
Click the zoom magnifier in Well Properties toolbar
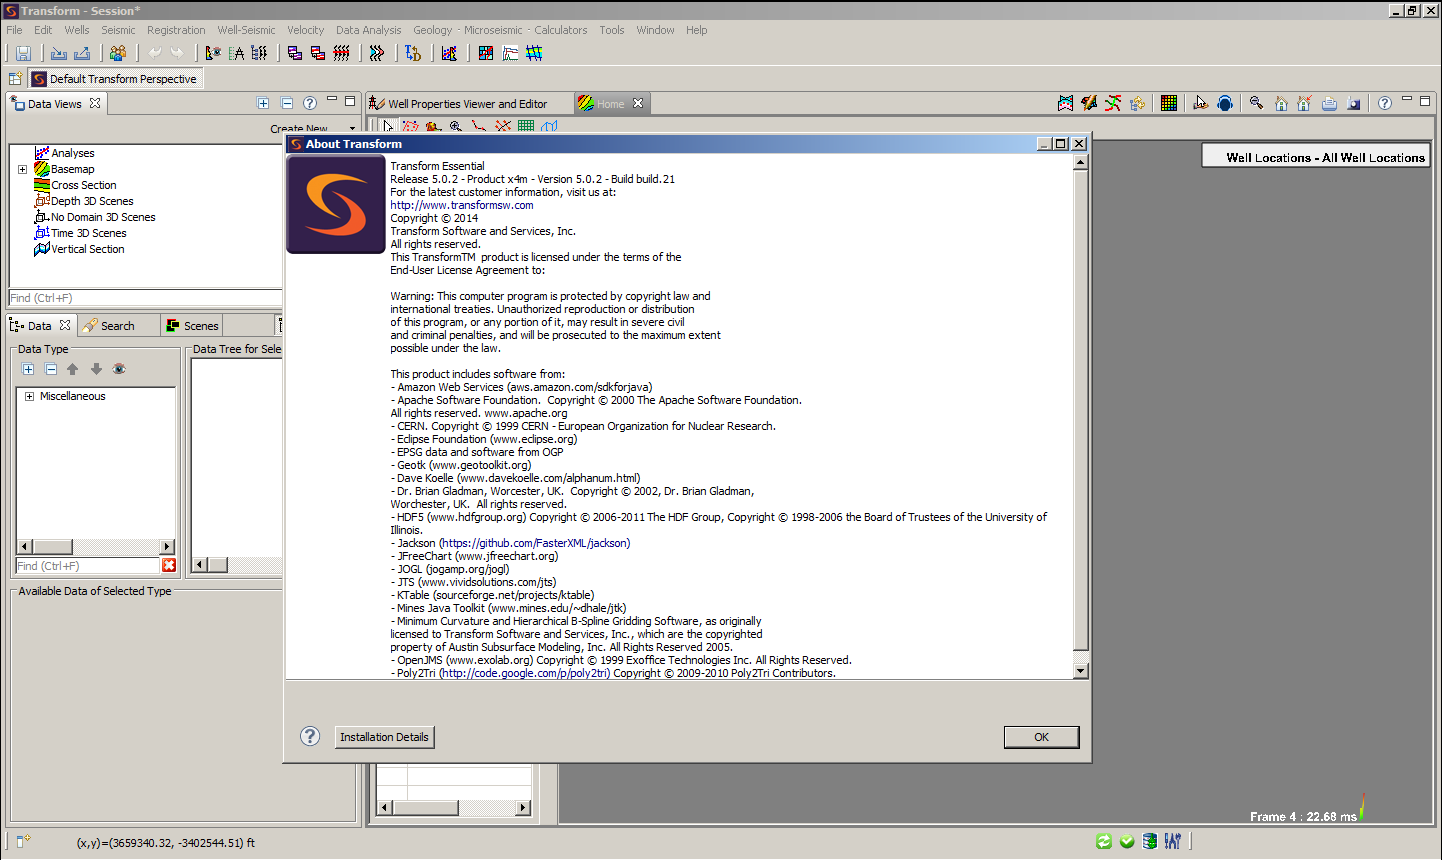(x=456, y=126)
